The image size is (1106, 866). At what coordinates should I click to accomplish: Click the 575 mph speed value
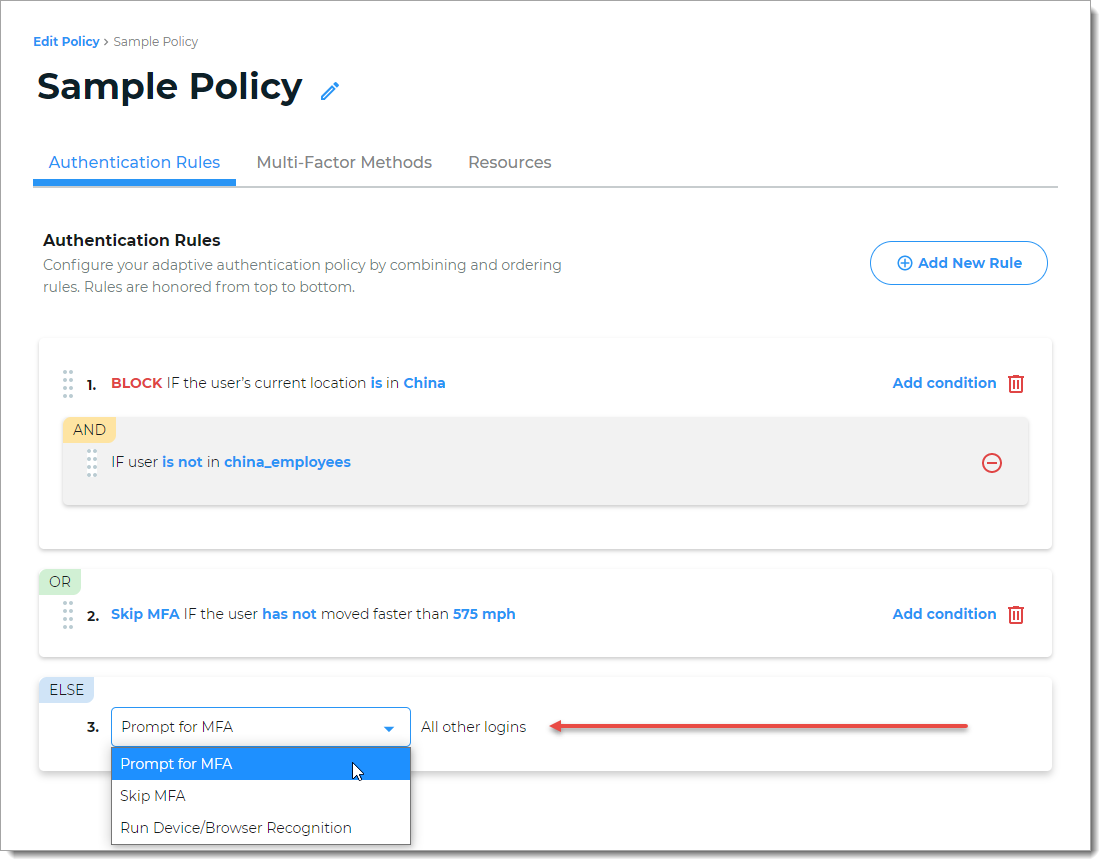tap(484, 614)
